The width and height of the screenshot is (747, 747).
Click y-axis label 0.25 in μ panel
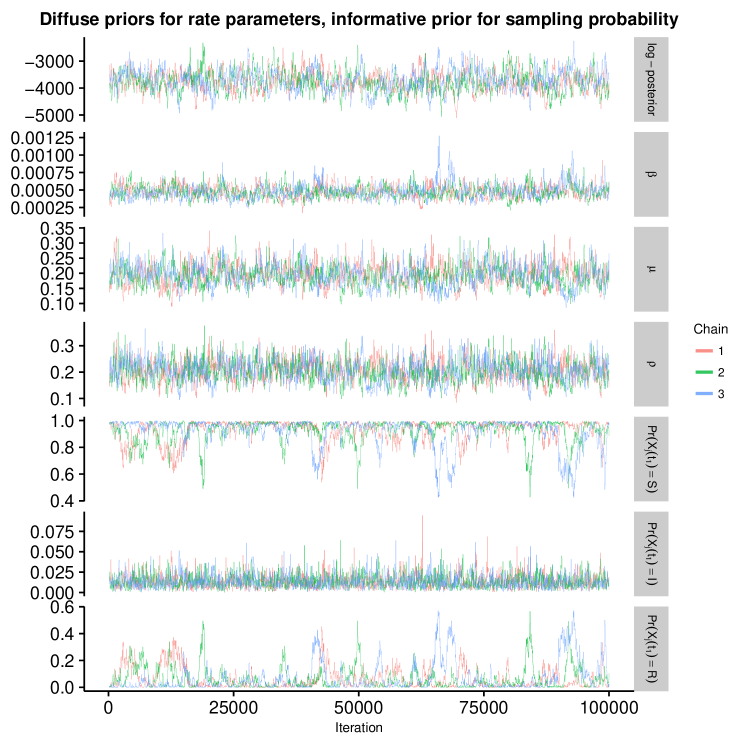point(57,259)
